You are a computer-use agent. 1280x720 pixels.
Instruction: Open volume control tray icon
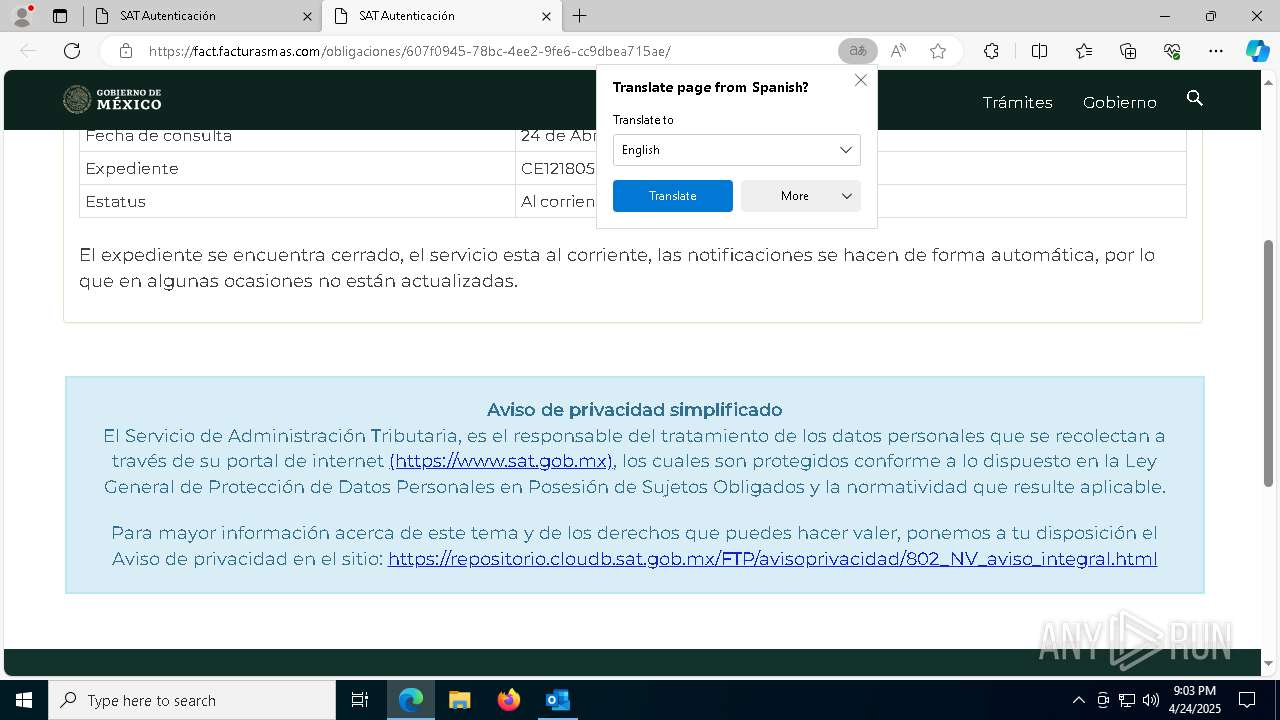[x=1151, y=700]
